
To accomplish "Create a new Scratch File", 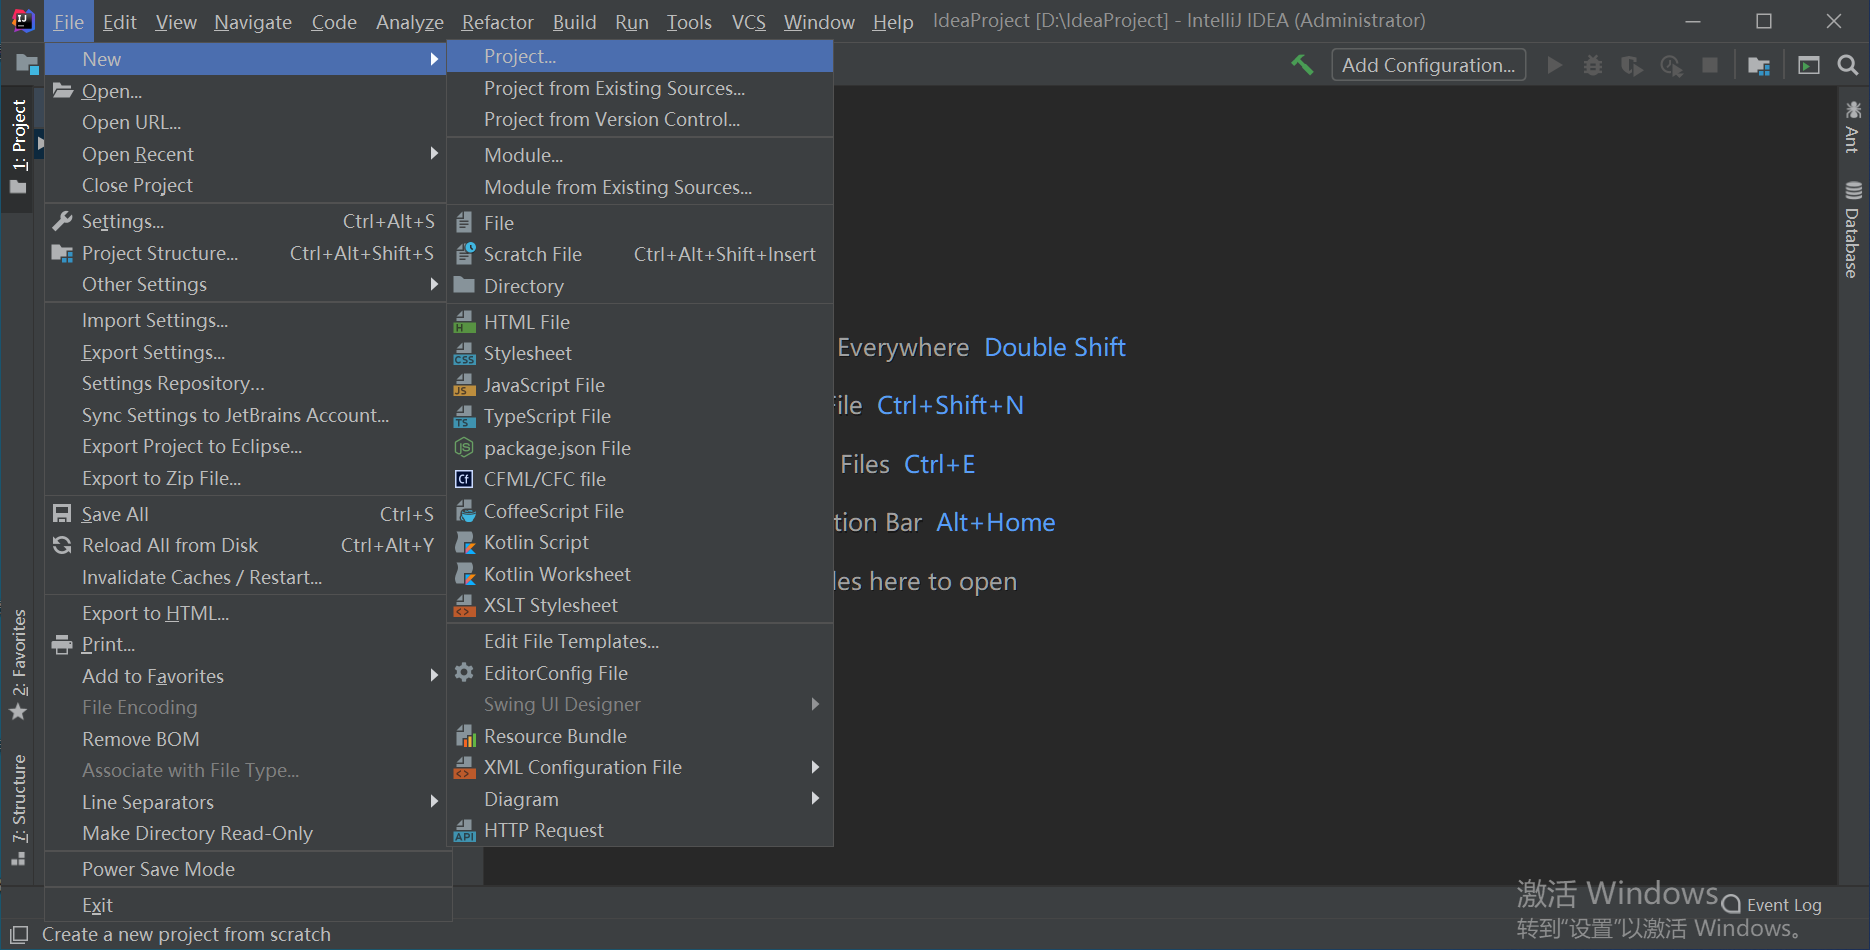I will 640,254.
